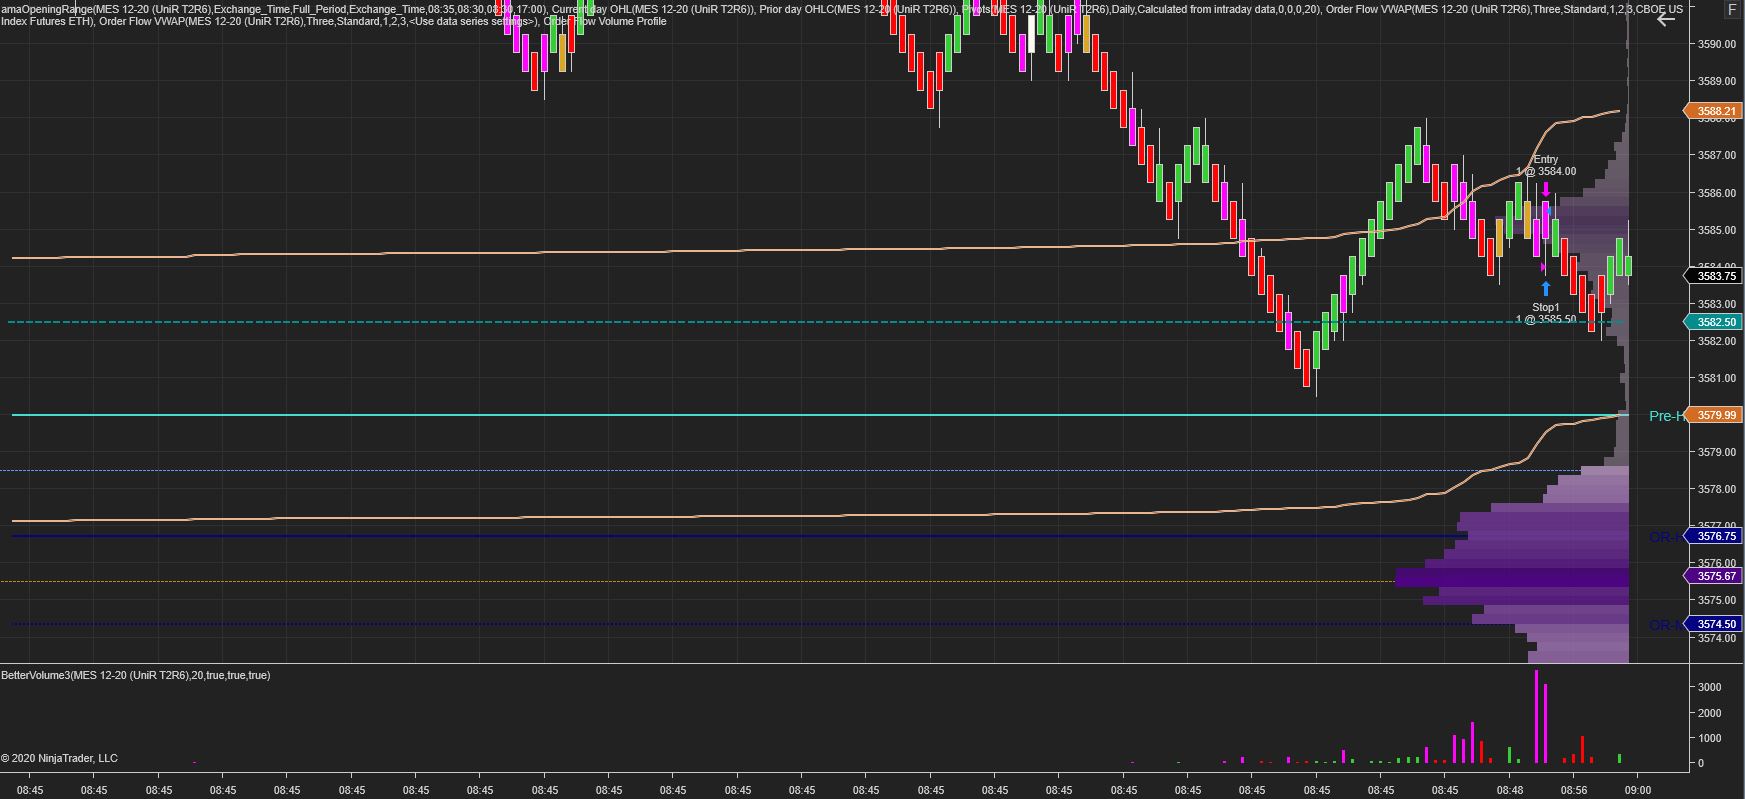Click the blue Stop1 up-arrow marker
This screenshot has width=1745, height=799.
tap(1546, 289)
